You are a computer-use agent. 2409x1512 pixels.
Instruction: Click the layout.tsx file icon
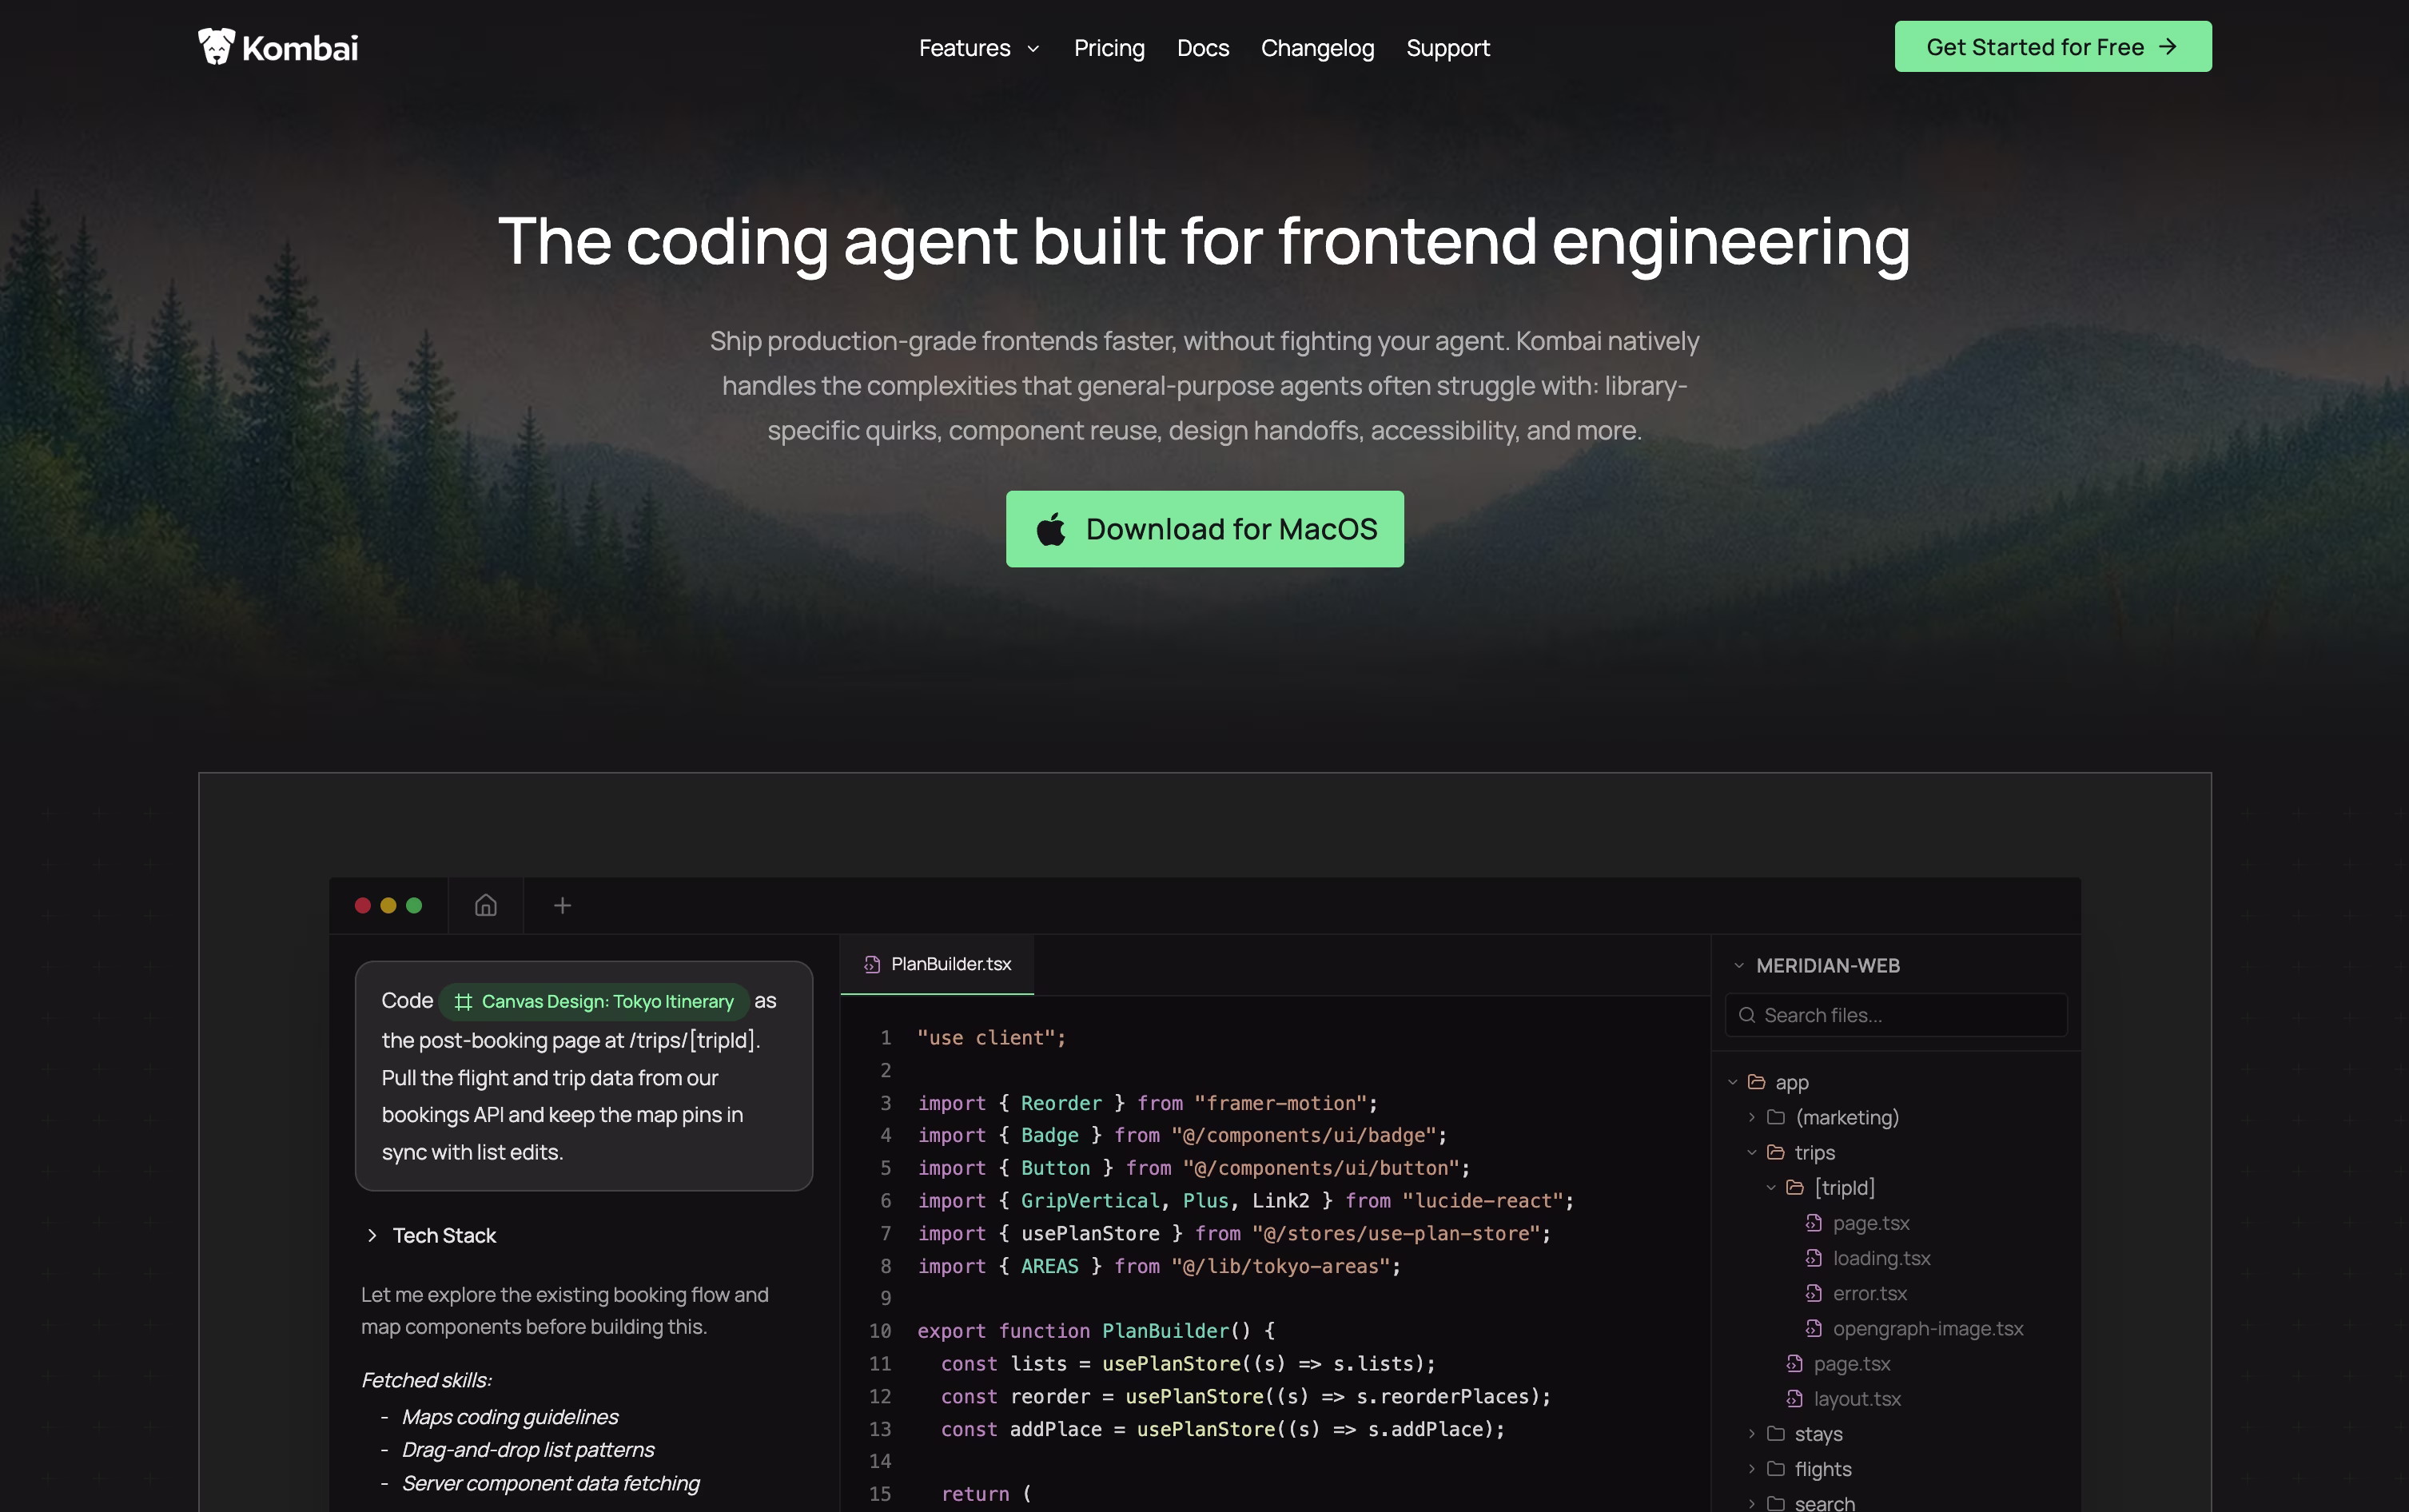pos(1795,1398)
